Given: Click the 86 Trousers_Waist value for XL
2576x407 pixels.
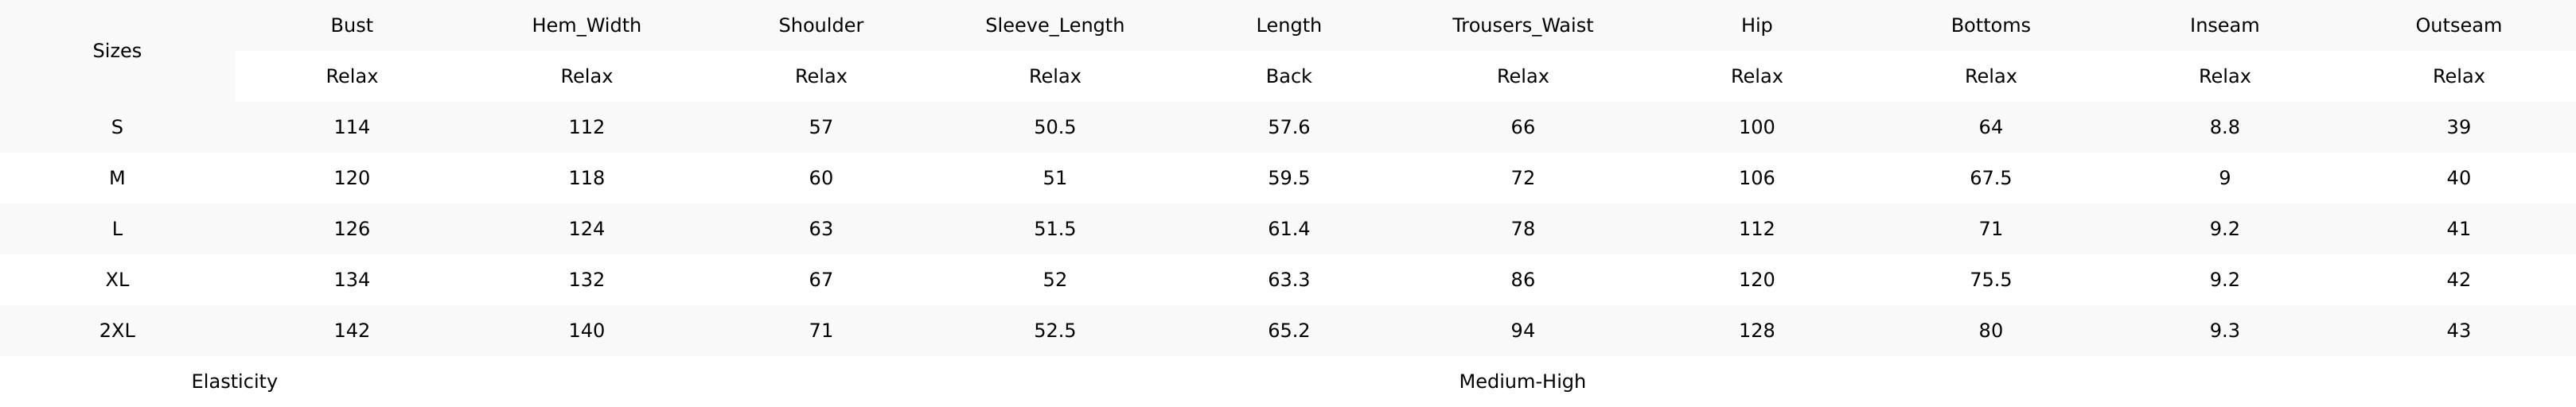Looking at the screenshot, I should coord(1523,280).
